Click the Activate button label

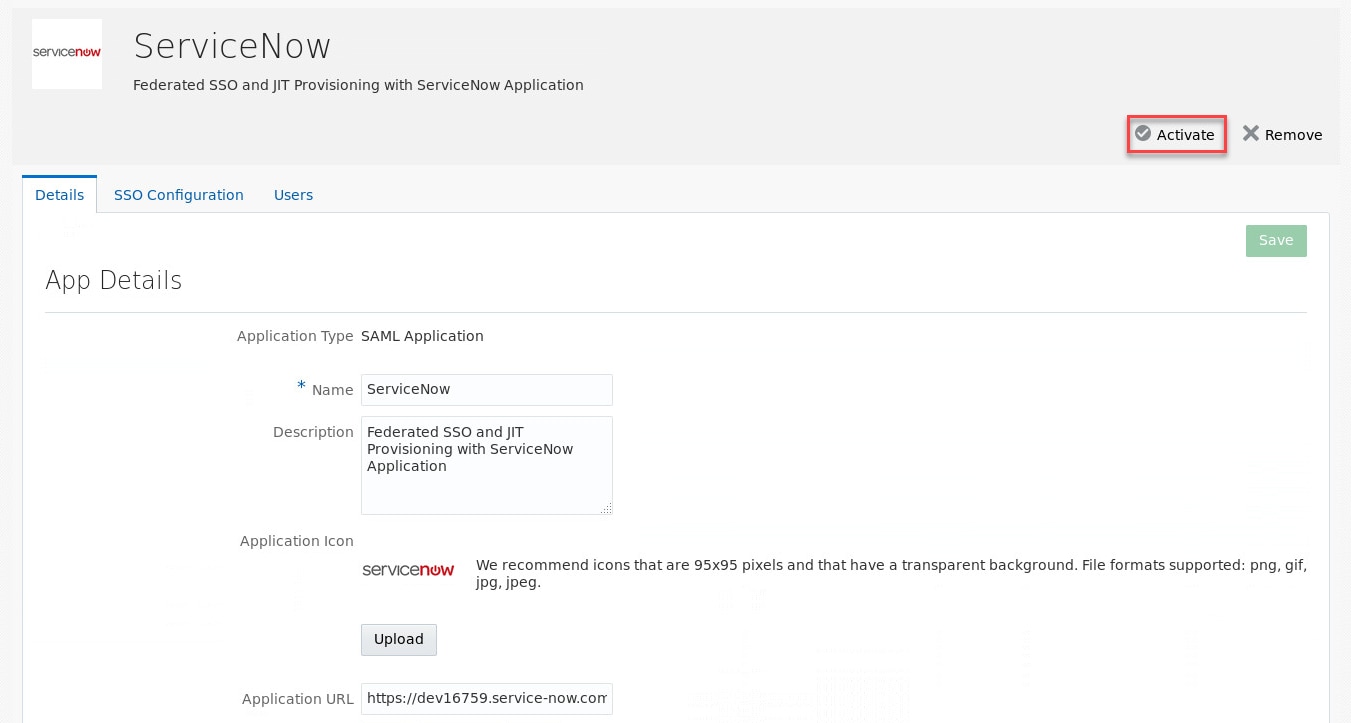(x=1186, y=135)
